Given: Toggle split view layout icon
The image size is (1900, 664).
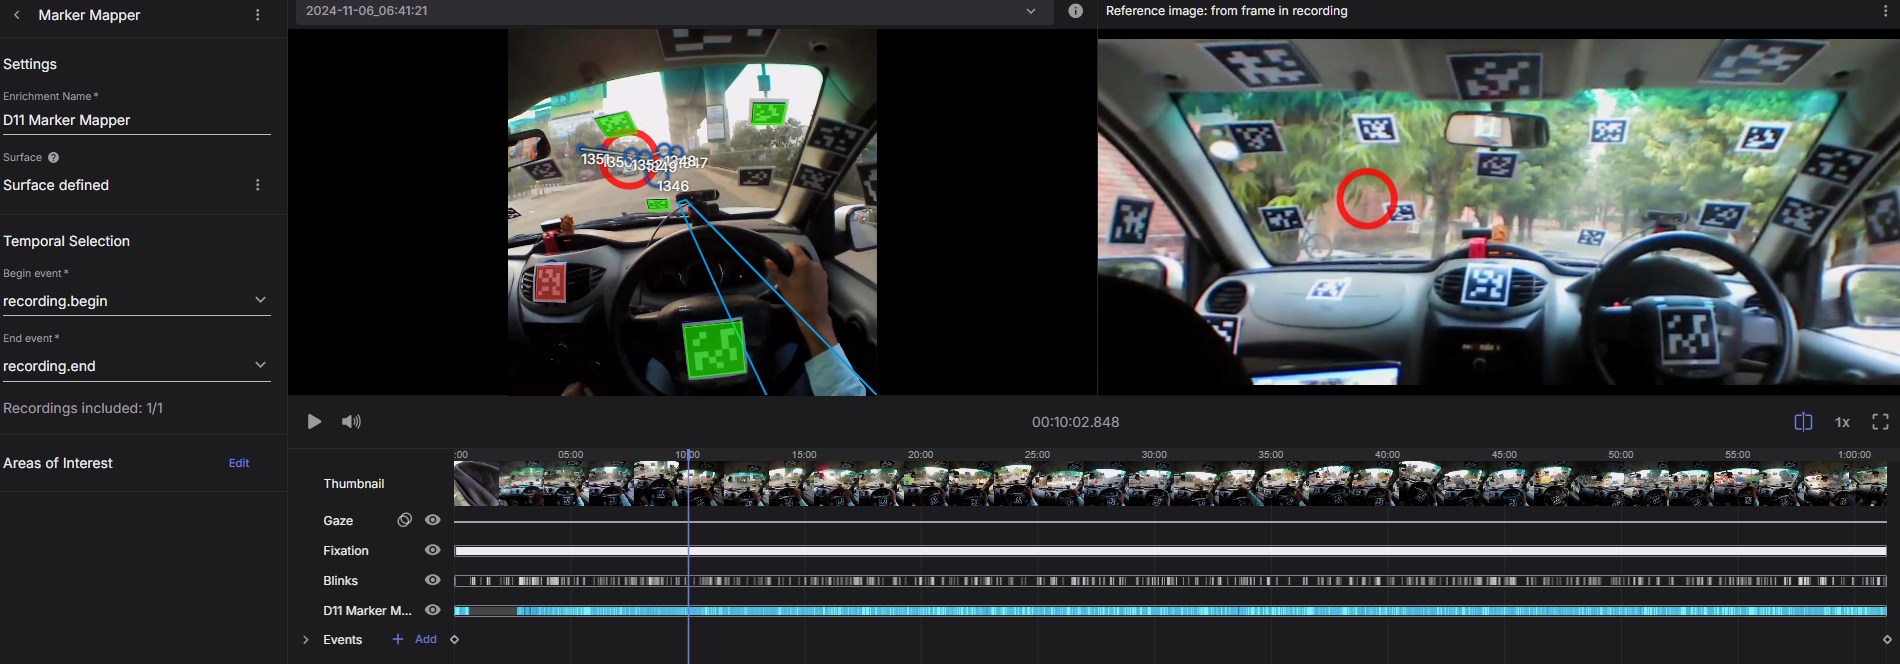Looking at the screenshot, I should click(x=1803, y=422).
